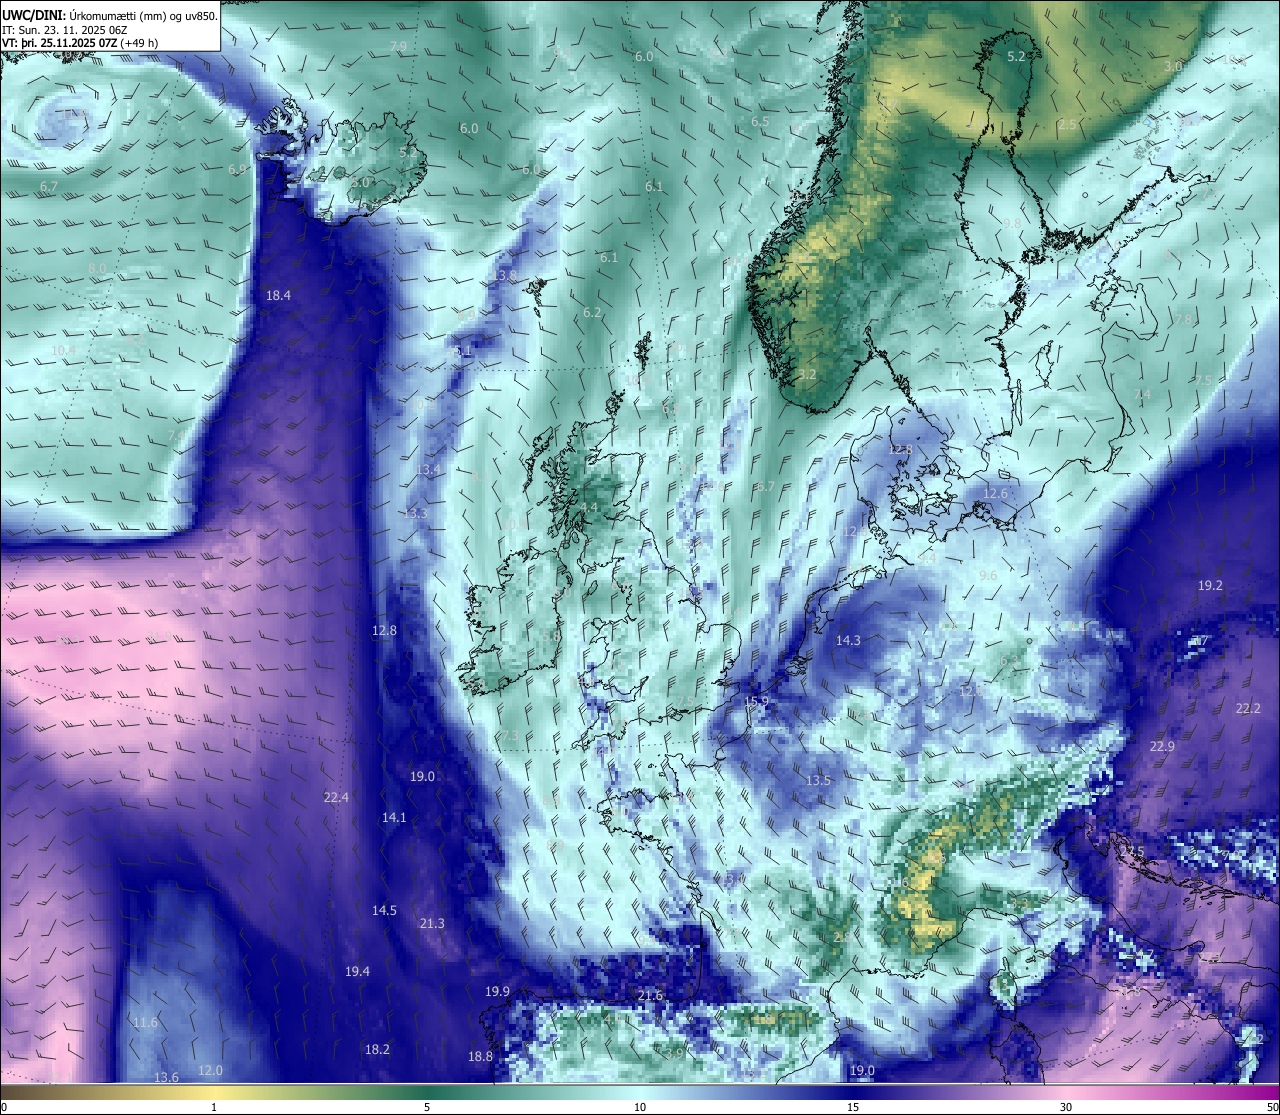
Task: Click the 9.6 value over Poland
Action: [x=988, y=575]
